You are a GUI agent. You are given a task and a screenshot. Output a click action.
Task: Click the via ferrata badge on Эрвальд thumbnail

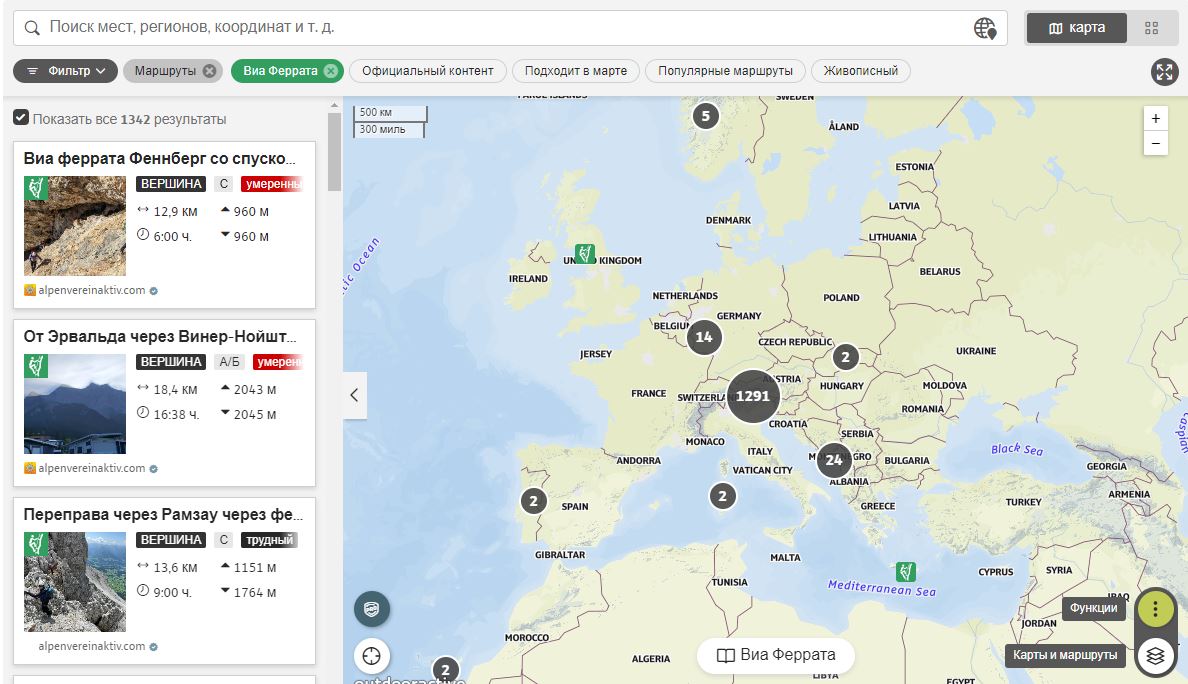(x=36, y=365)
